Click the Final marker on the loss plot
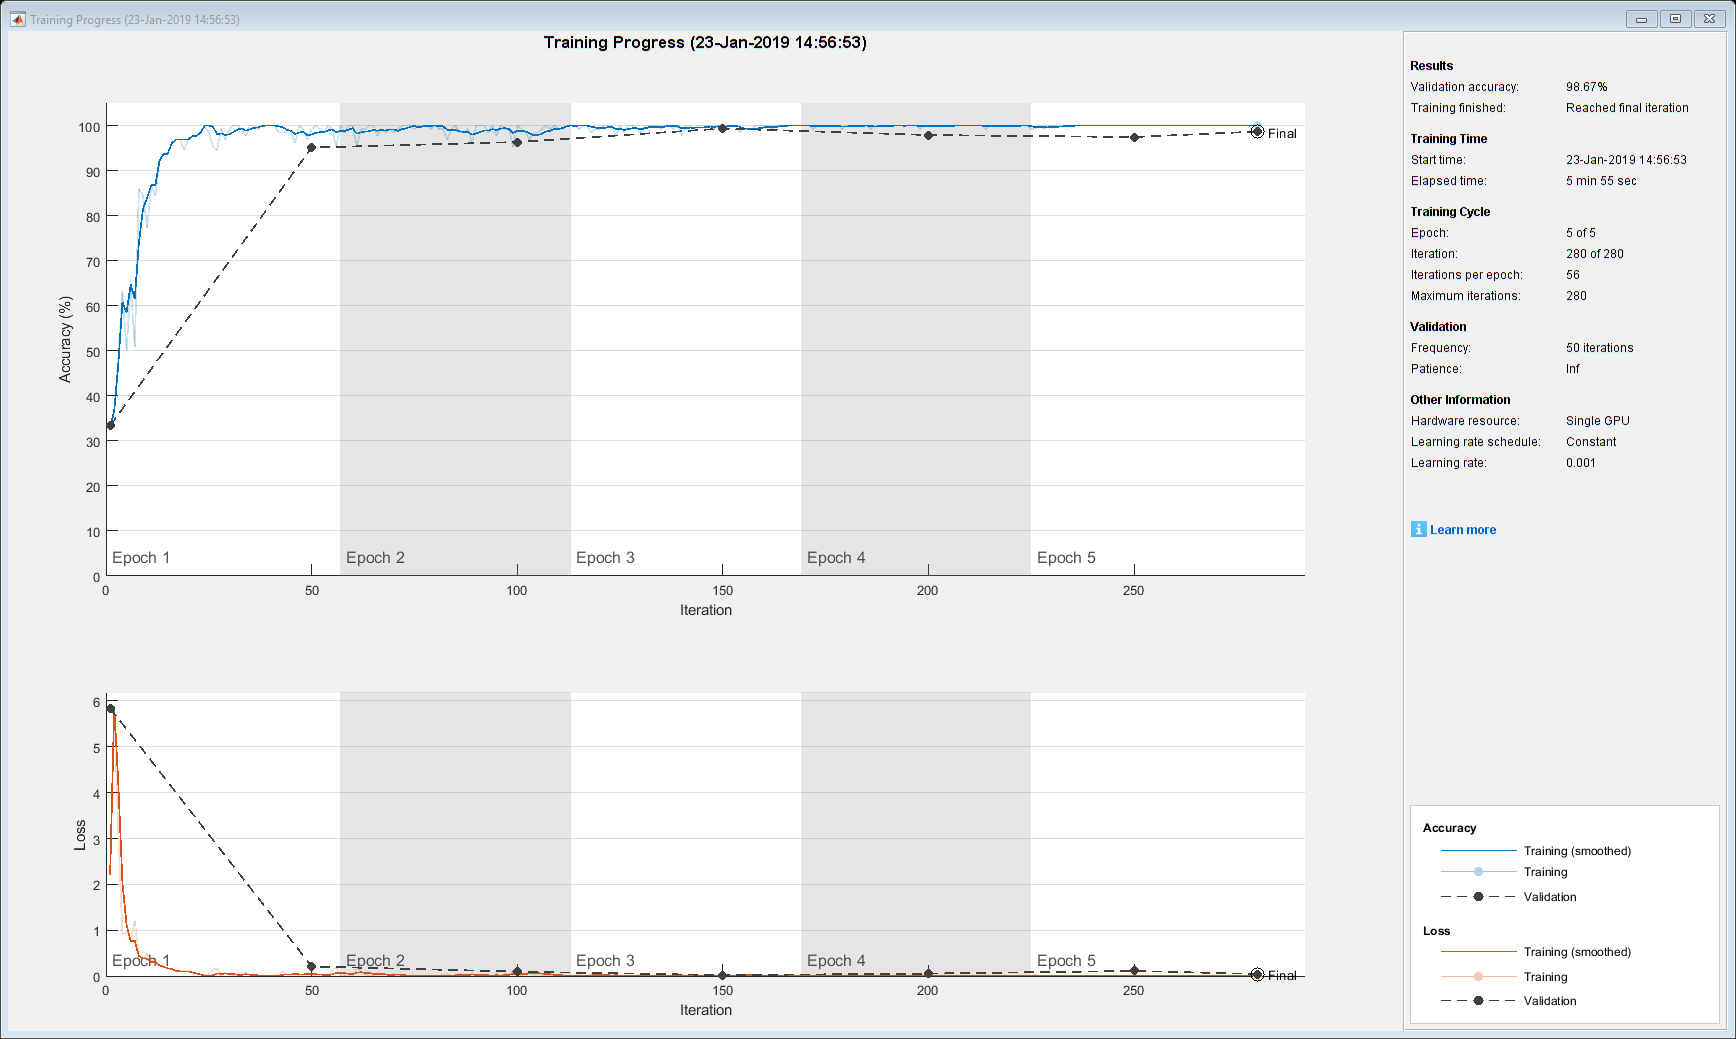The height and width of the screenshot is (1039, 1736). (x=1257, y=974)
